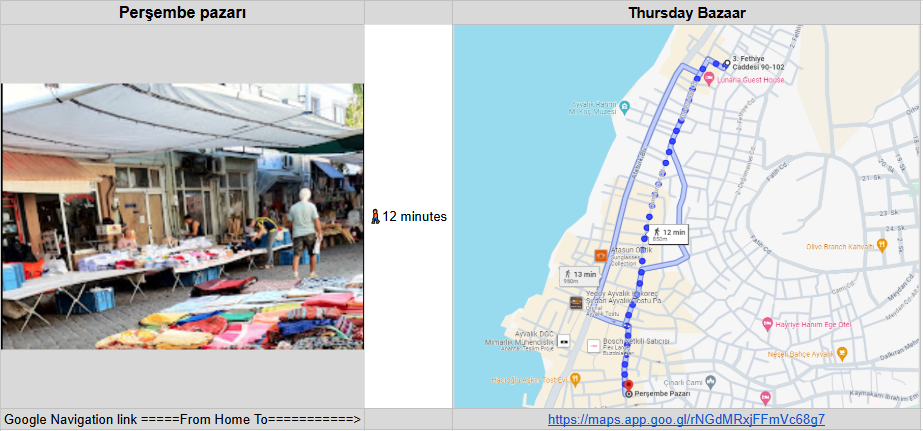Click the Thursday Bazaar header cell
The width and height of the screenshot is (923, 431).
(687, 12)
